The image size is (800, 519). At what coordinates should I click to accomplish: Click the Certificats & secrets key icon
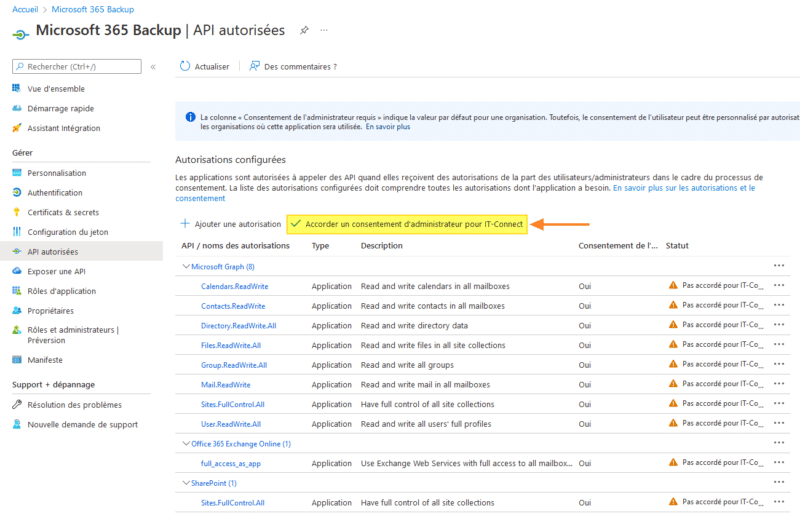click(x=17, y=212)
